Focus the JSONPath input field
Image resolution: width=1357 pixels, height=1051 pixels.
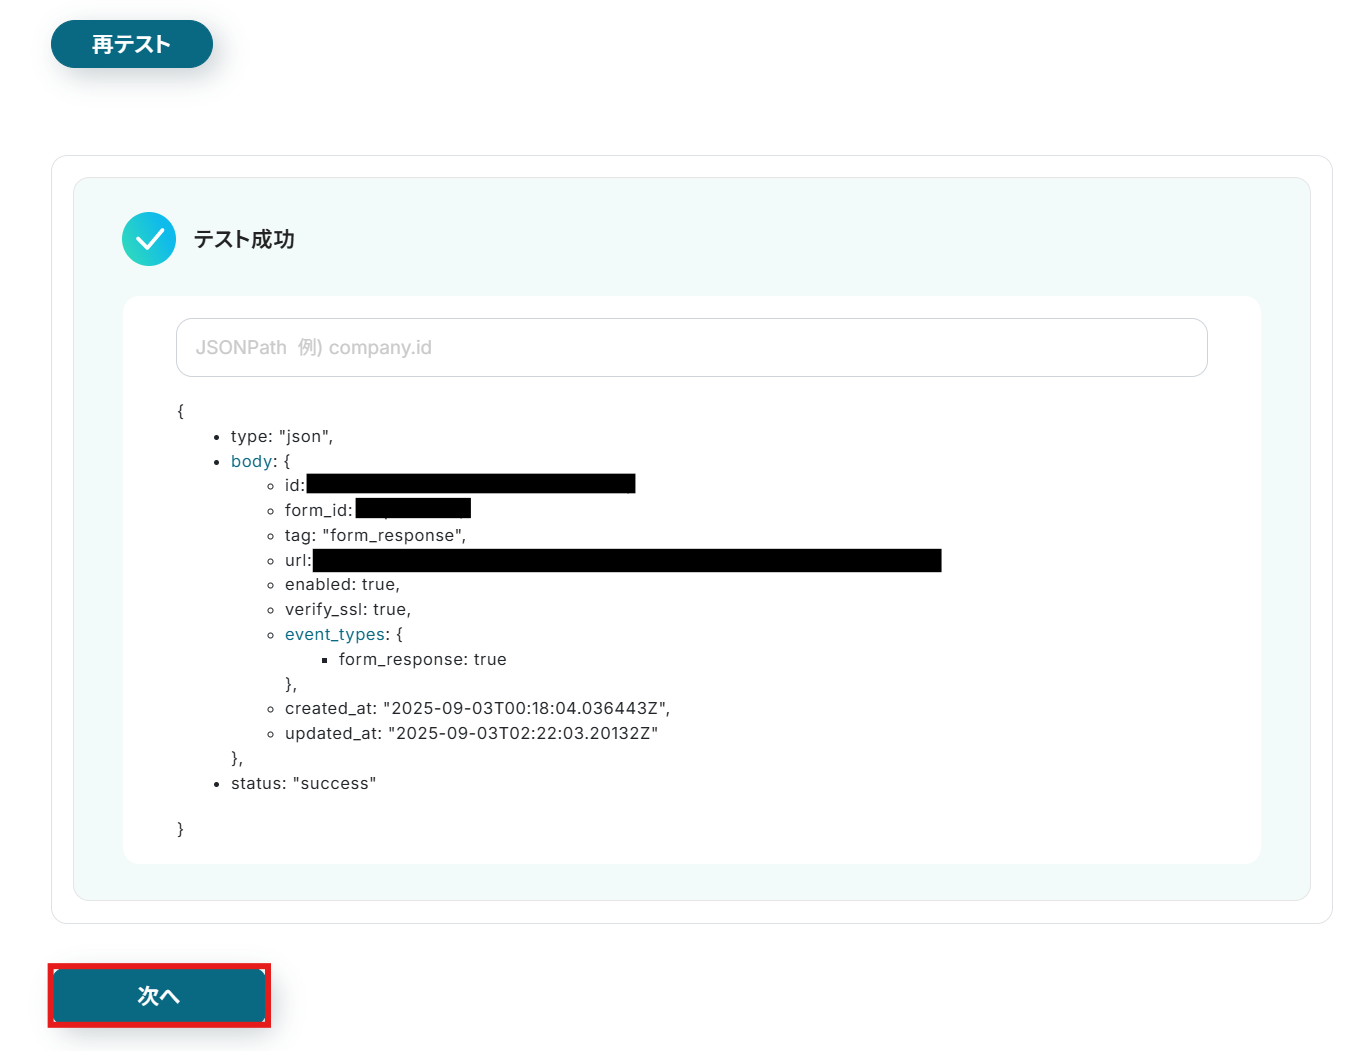click(691, 347)
